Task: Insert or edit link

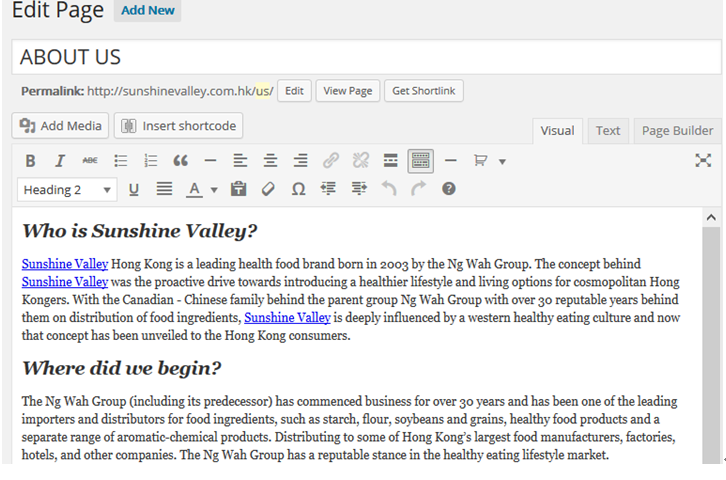Action: (x=331, y=161)
